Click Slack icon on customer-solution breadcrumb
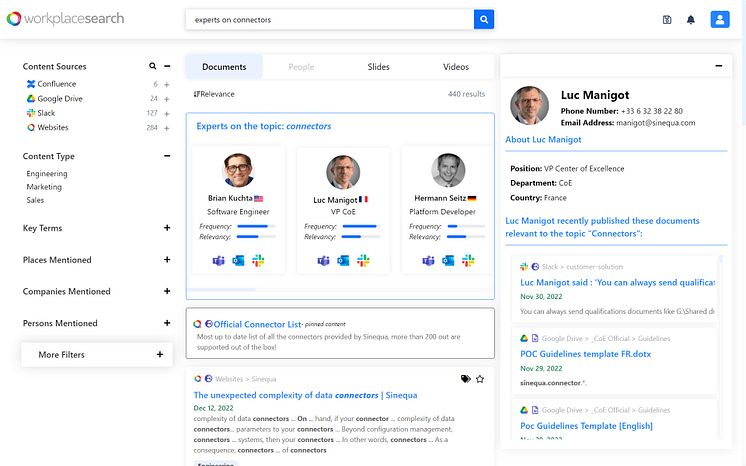 524,267
